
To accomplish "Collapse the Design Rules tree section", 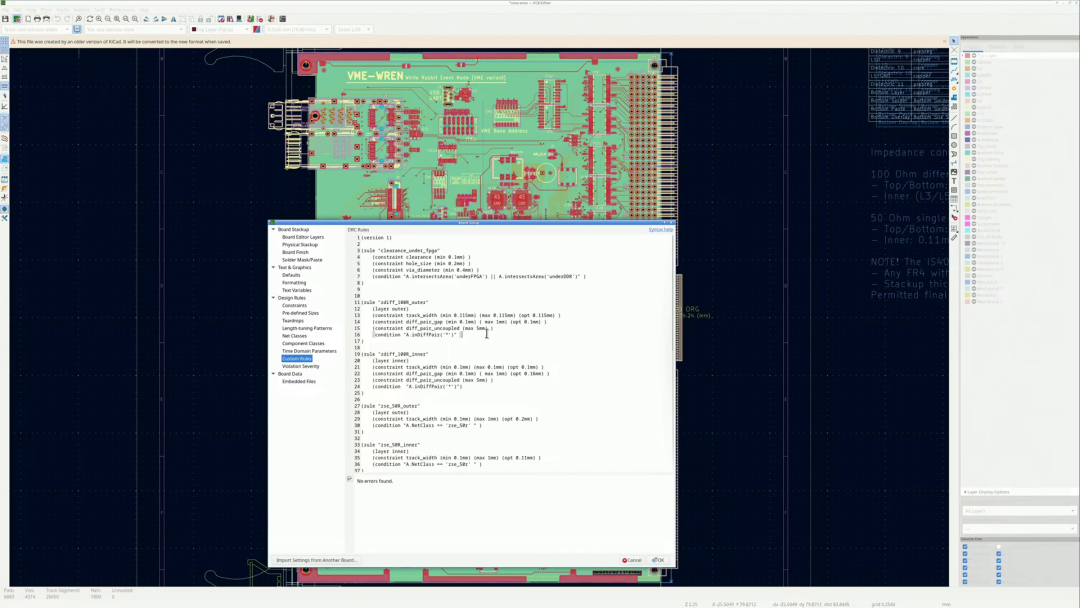I will tap(273, 297).
